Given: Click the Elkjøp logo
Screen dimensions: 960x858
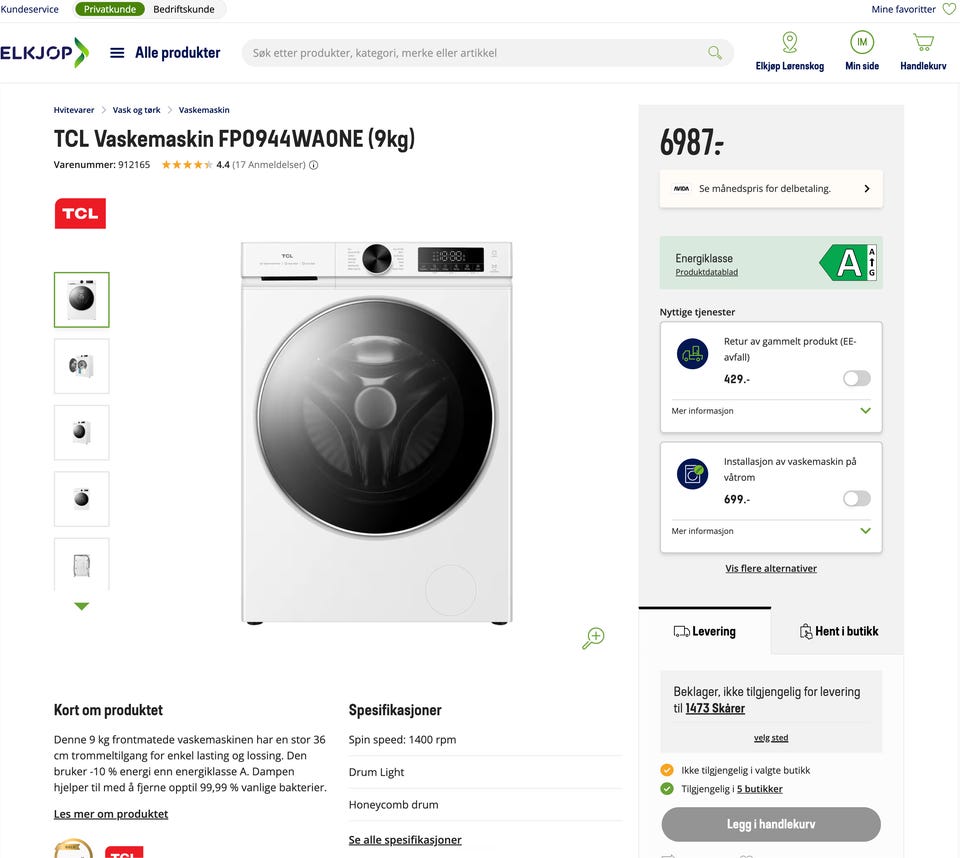Looking at the screenshot, I should [45, 53].
